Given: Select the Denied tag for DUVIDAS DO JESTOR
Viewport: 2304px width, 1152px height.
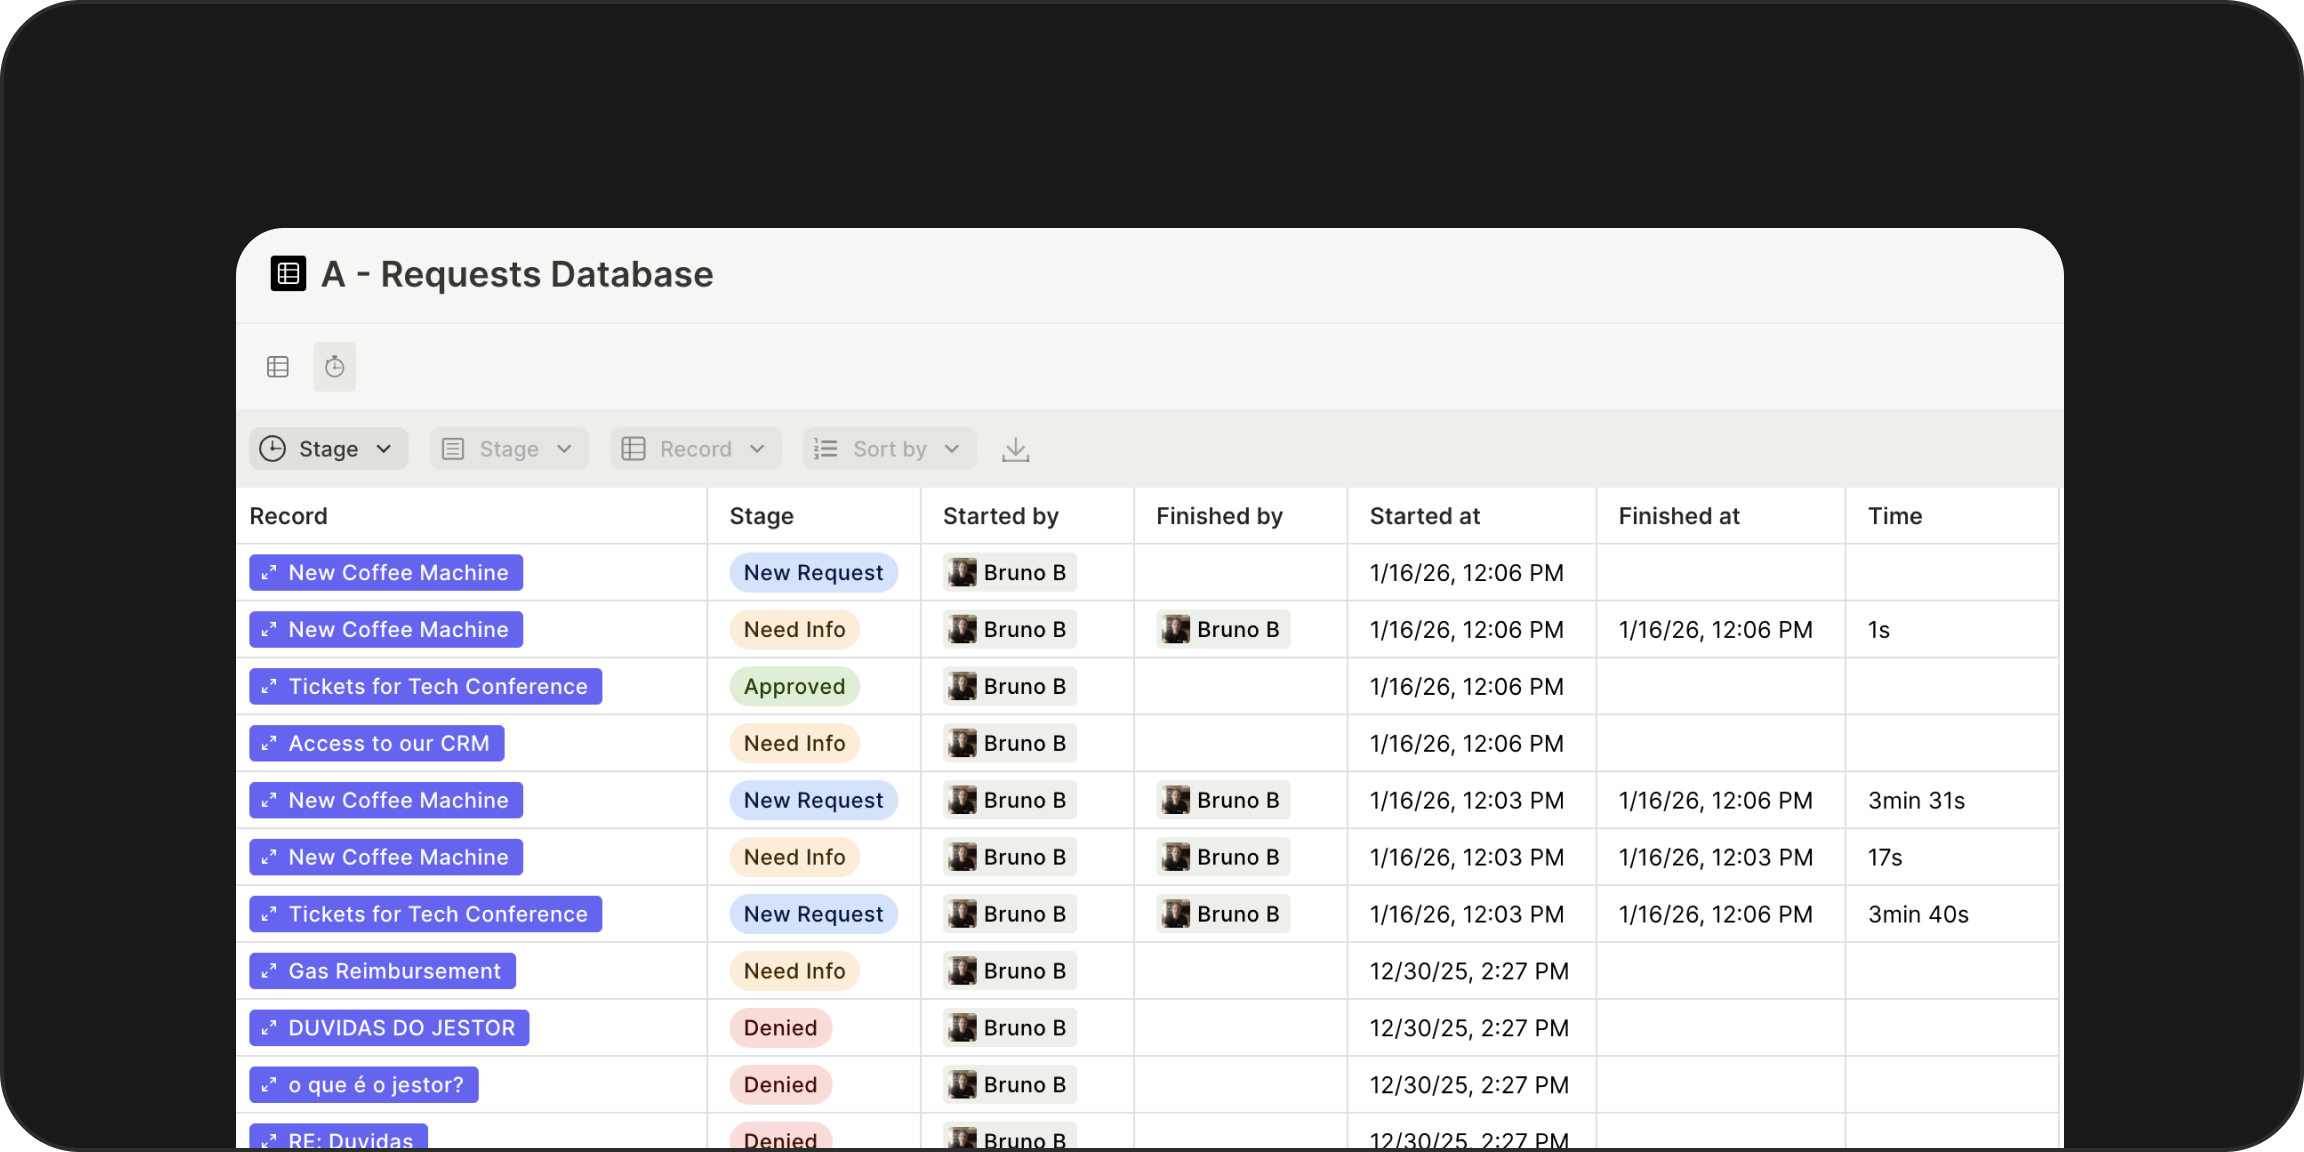Looking at the screenshot, I should coord(780,1027).
